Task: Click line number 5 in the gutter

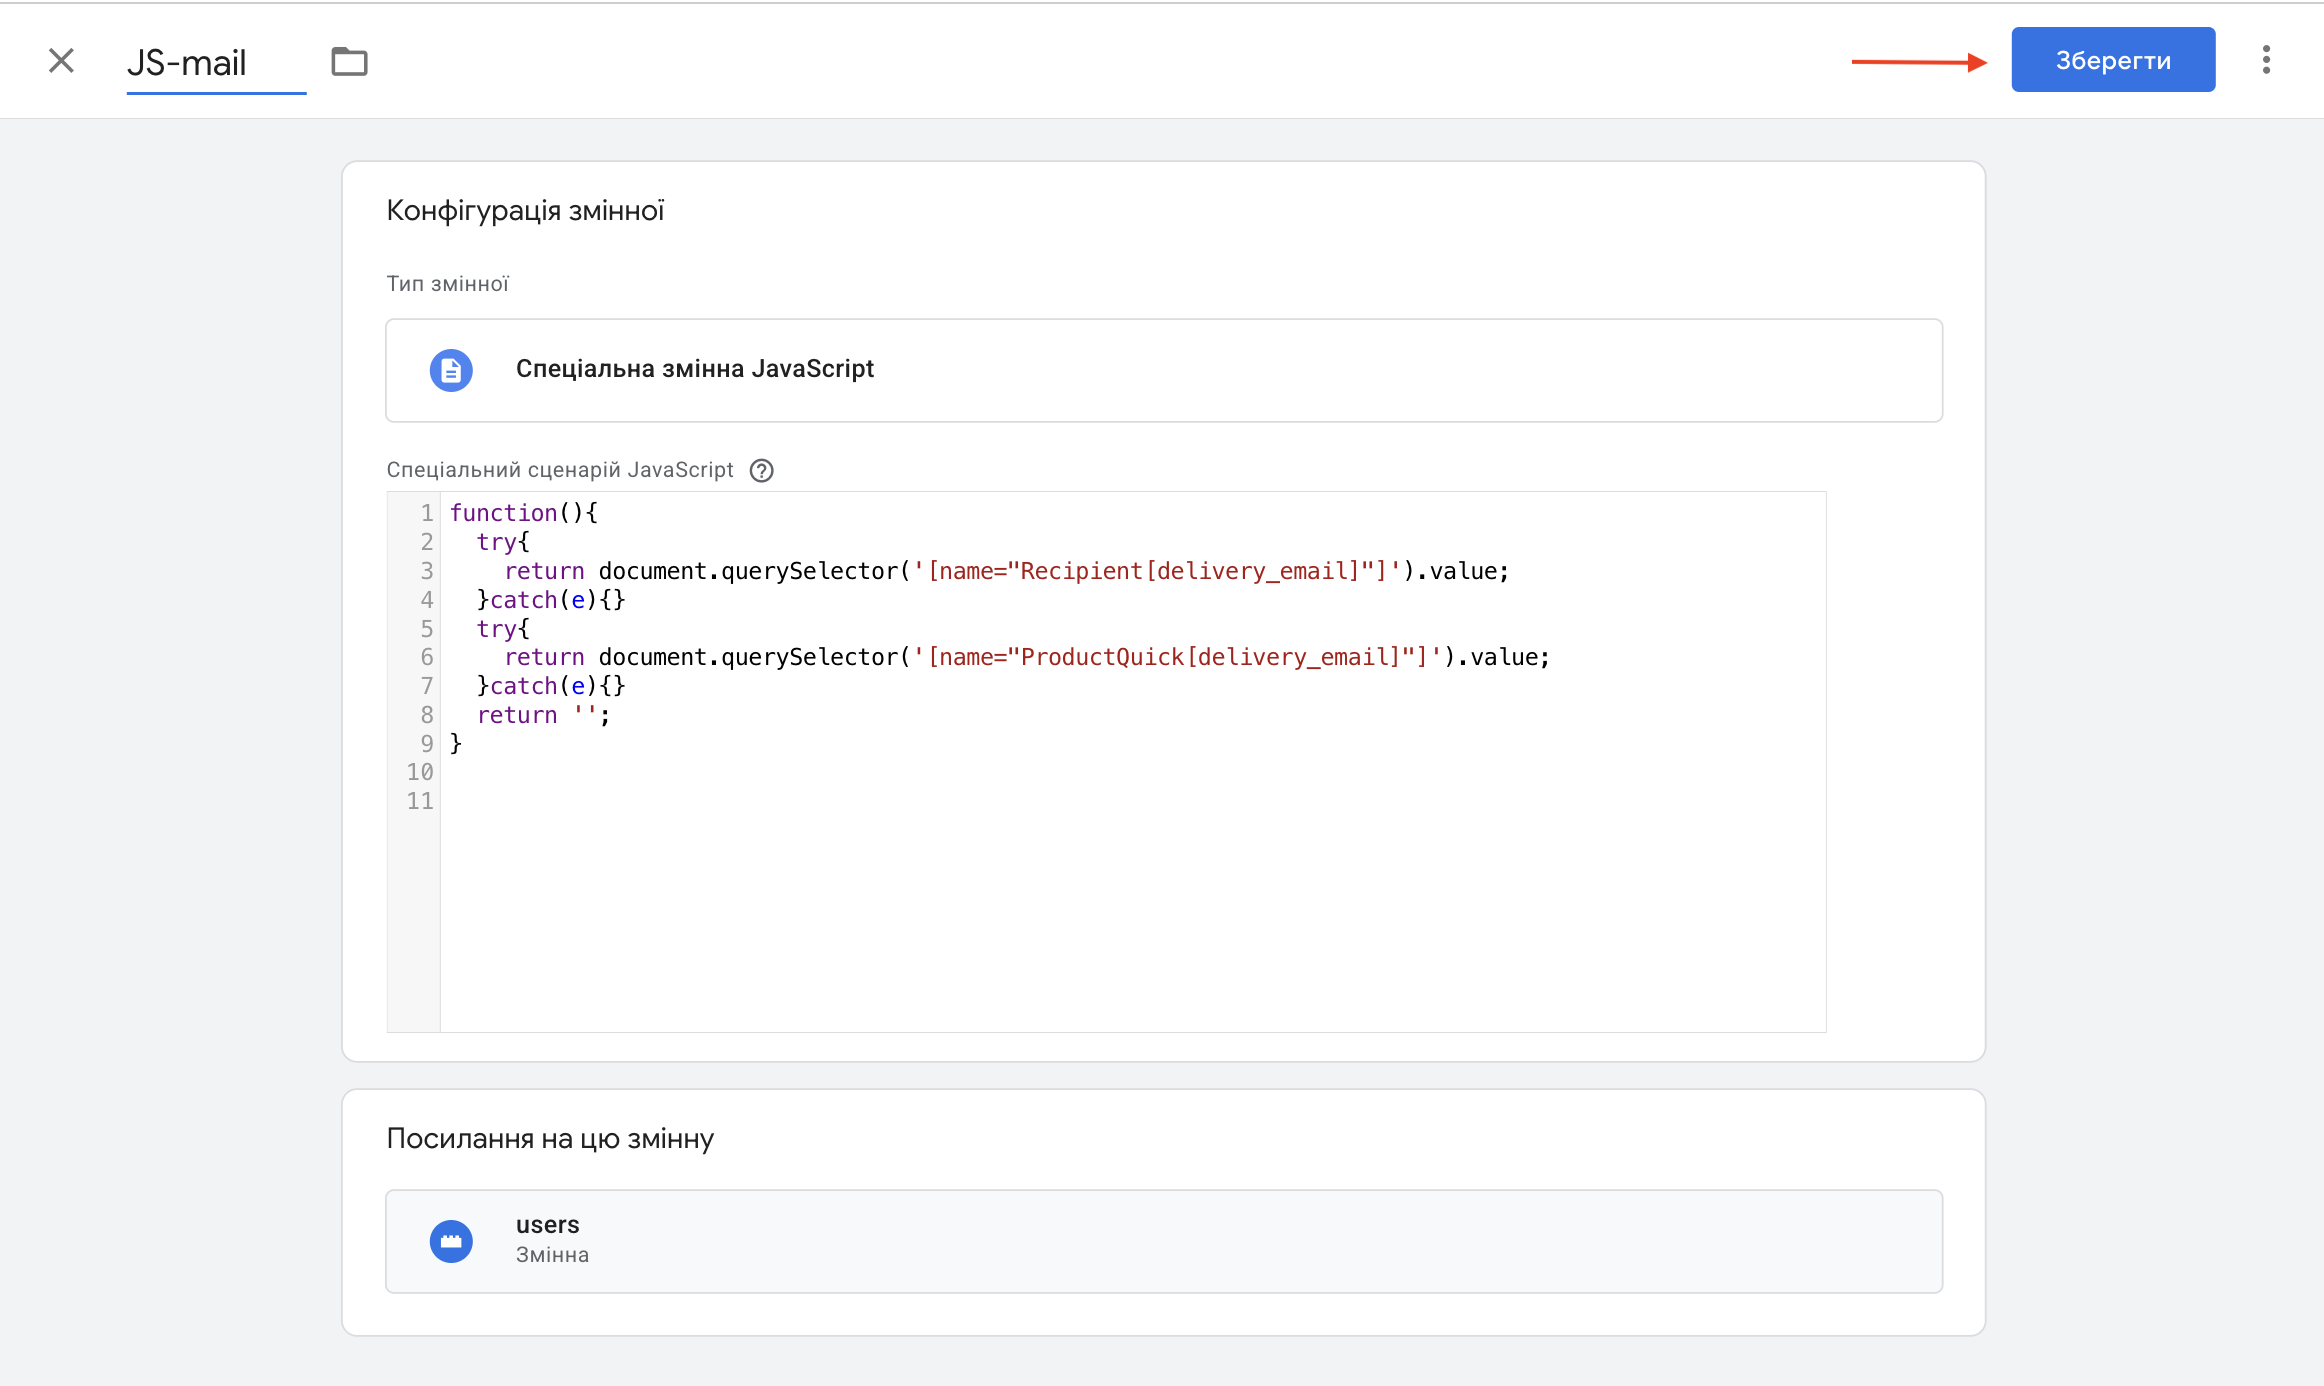Action: (x=426, y=629)
